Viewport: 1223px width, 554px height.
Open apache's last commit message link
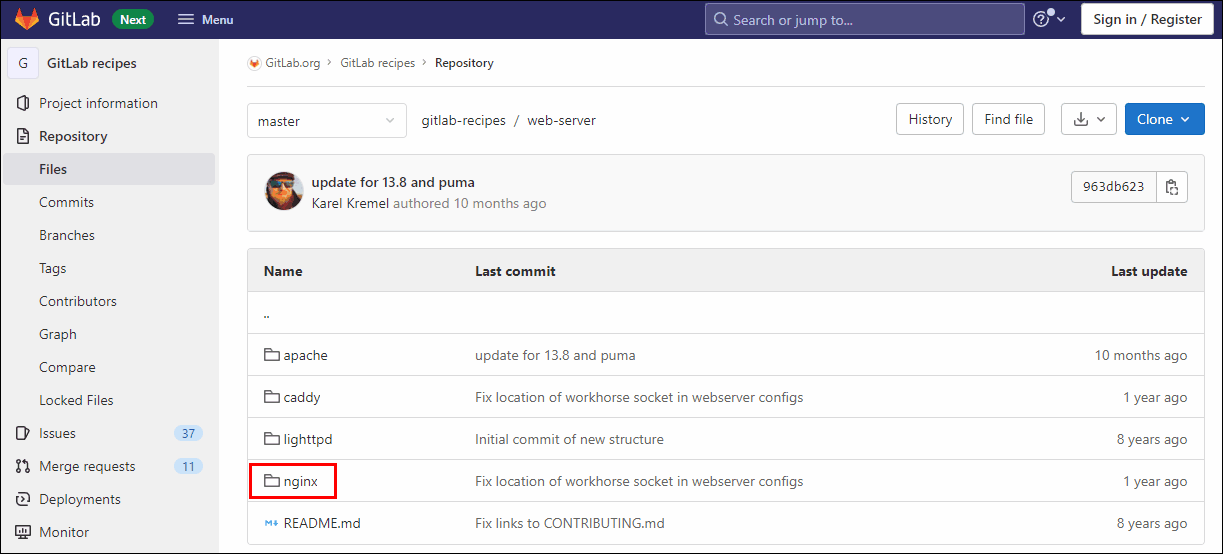555,355
